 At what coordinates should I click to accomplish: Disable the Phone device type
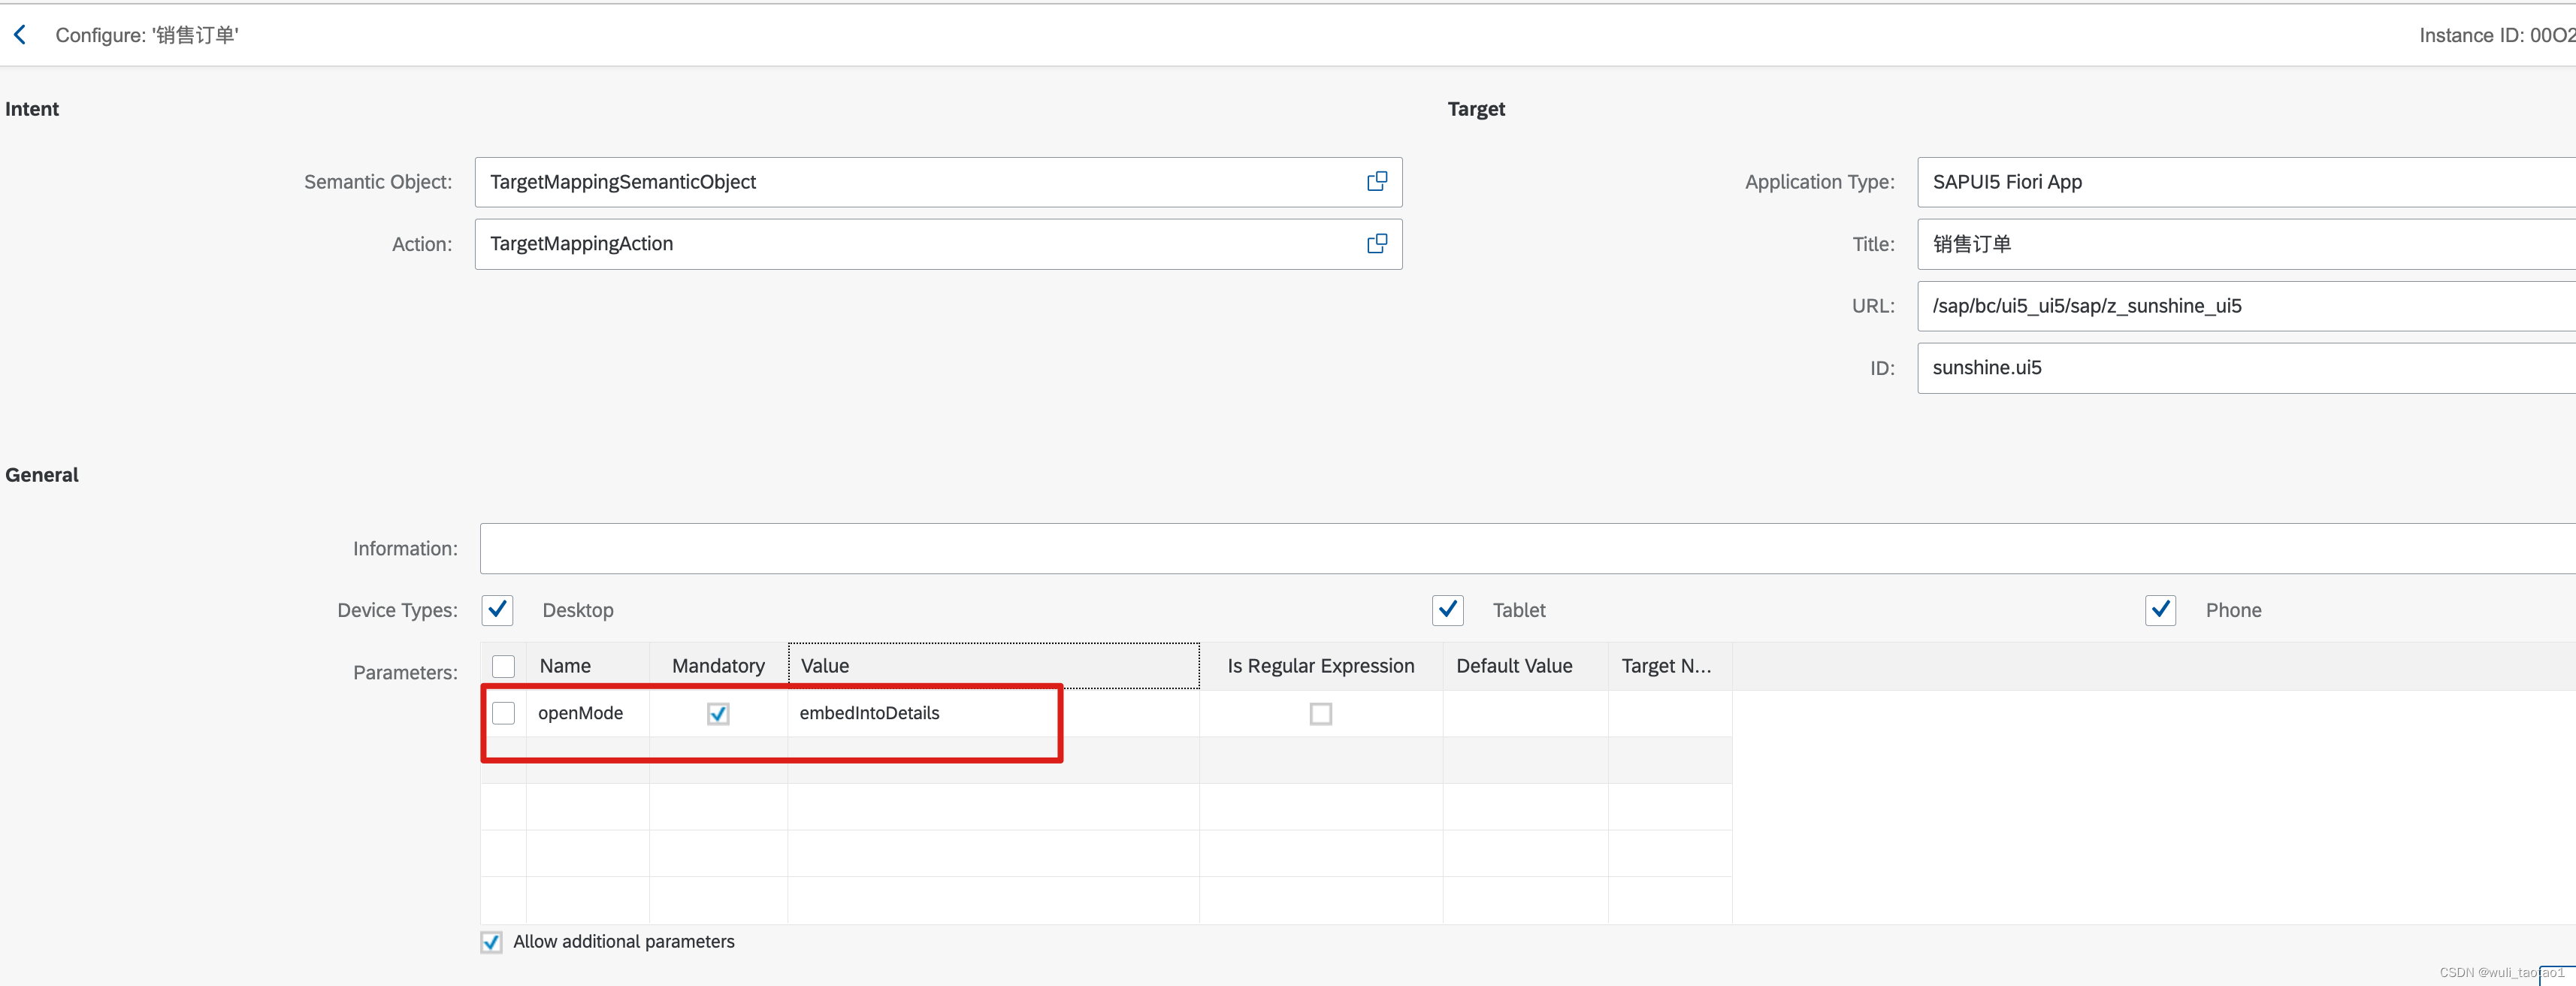[x=2160, y=609]
